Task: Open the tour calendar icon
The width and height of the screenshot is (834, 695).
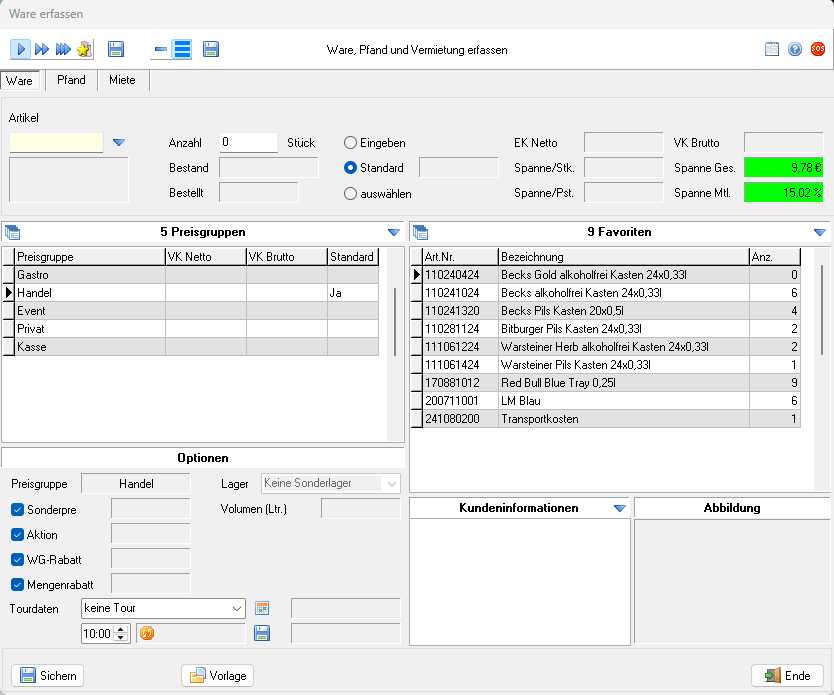Action: point(262,608)
